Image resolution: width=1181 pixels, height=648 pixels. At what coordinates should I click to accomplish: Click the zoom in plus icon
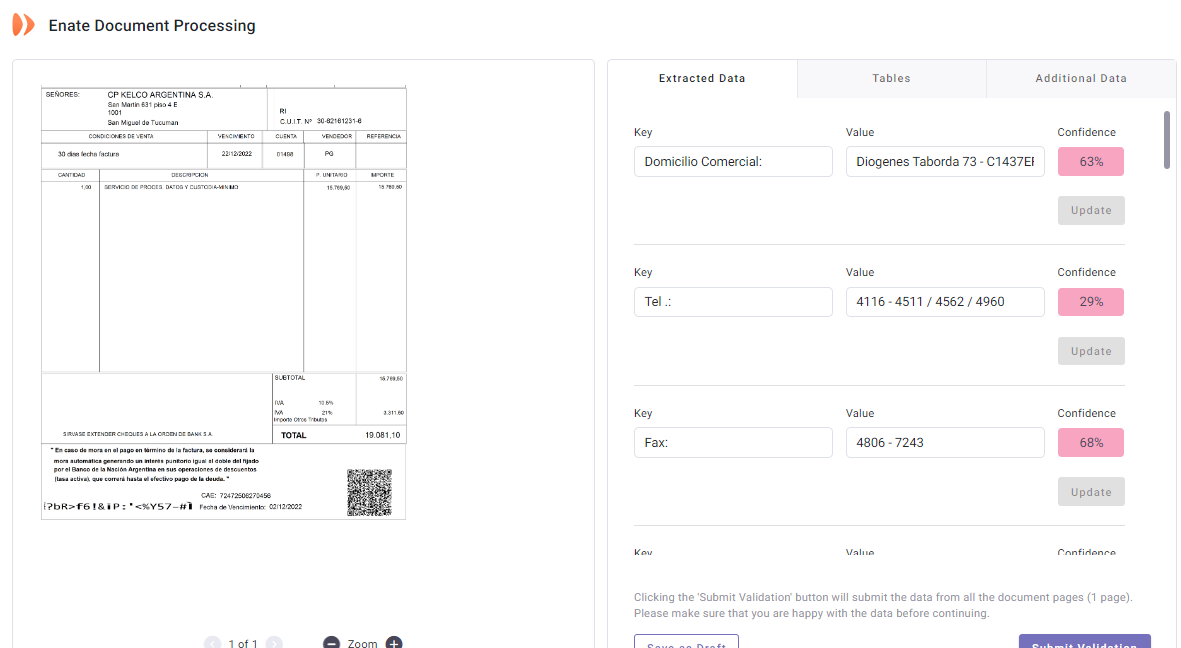pyautogui.click(x=394, y=643)
